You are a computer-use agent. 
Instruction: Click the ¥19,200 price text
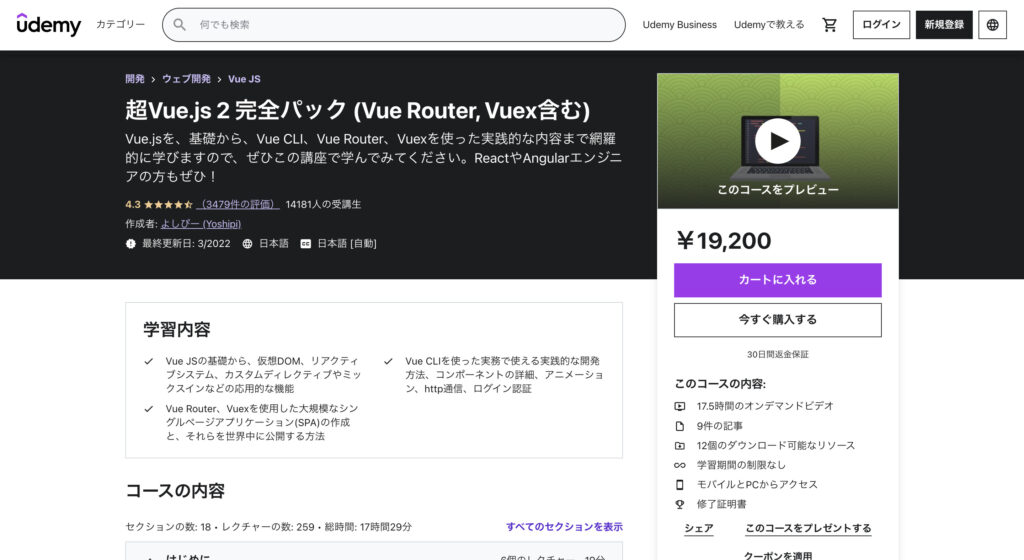tap(724, 241)
